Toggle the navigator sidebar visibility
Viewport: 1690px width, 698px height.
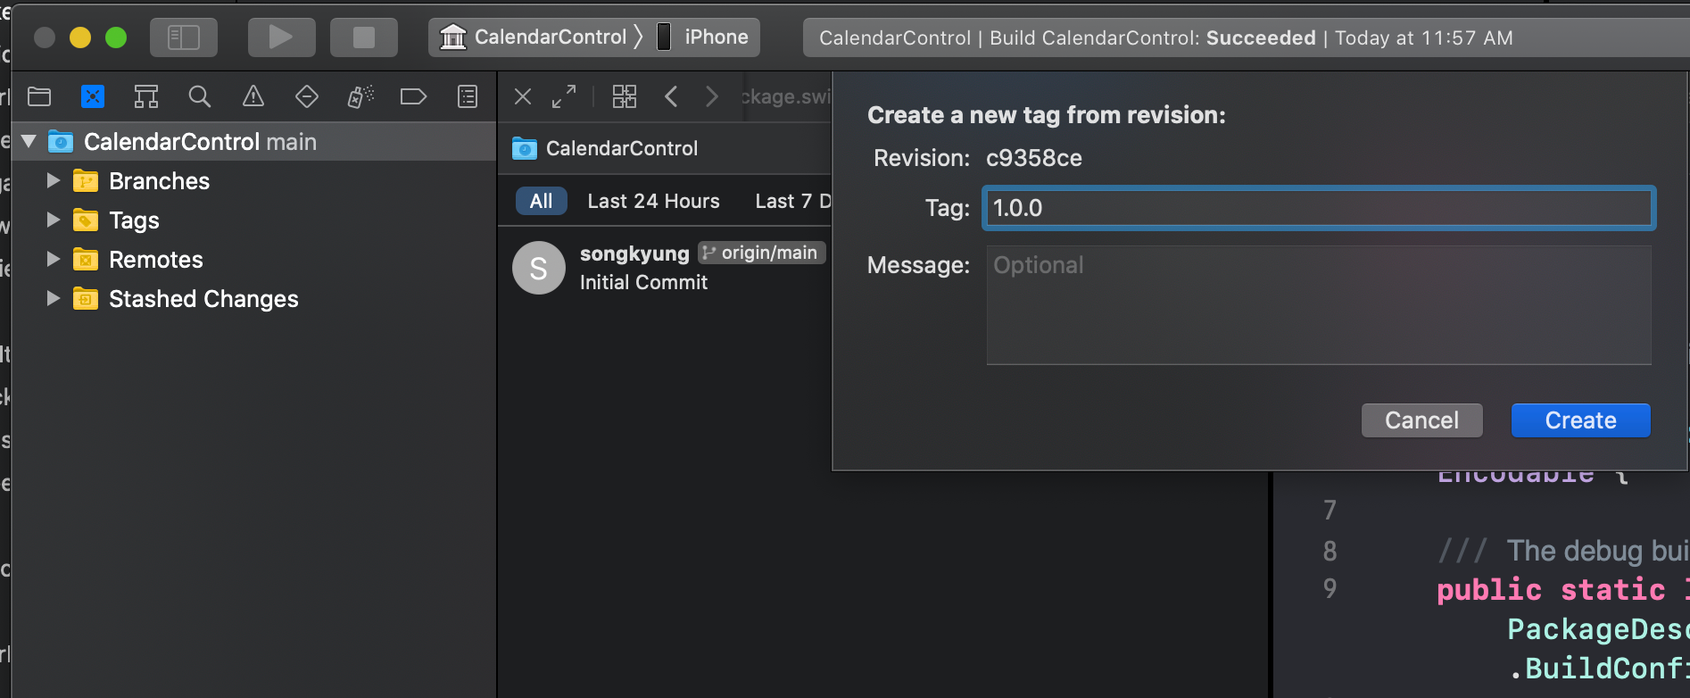point(184,38)
